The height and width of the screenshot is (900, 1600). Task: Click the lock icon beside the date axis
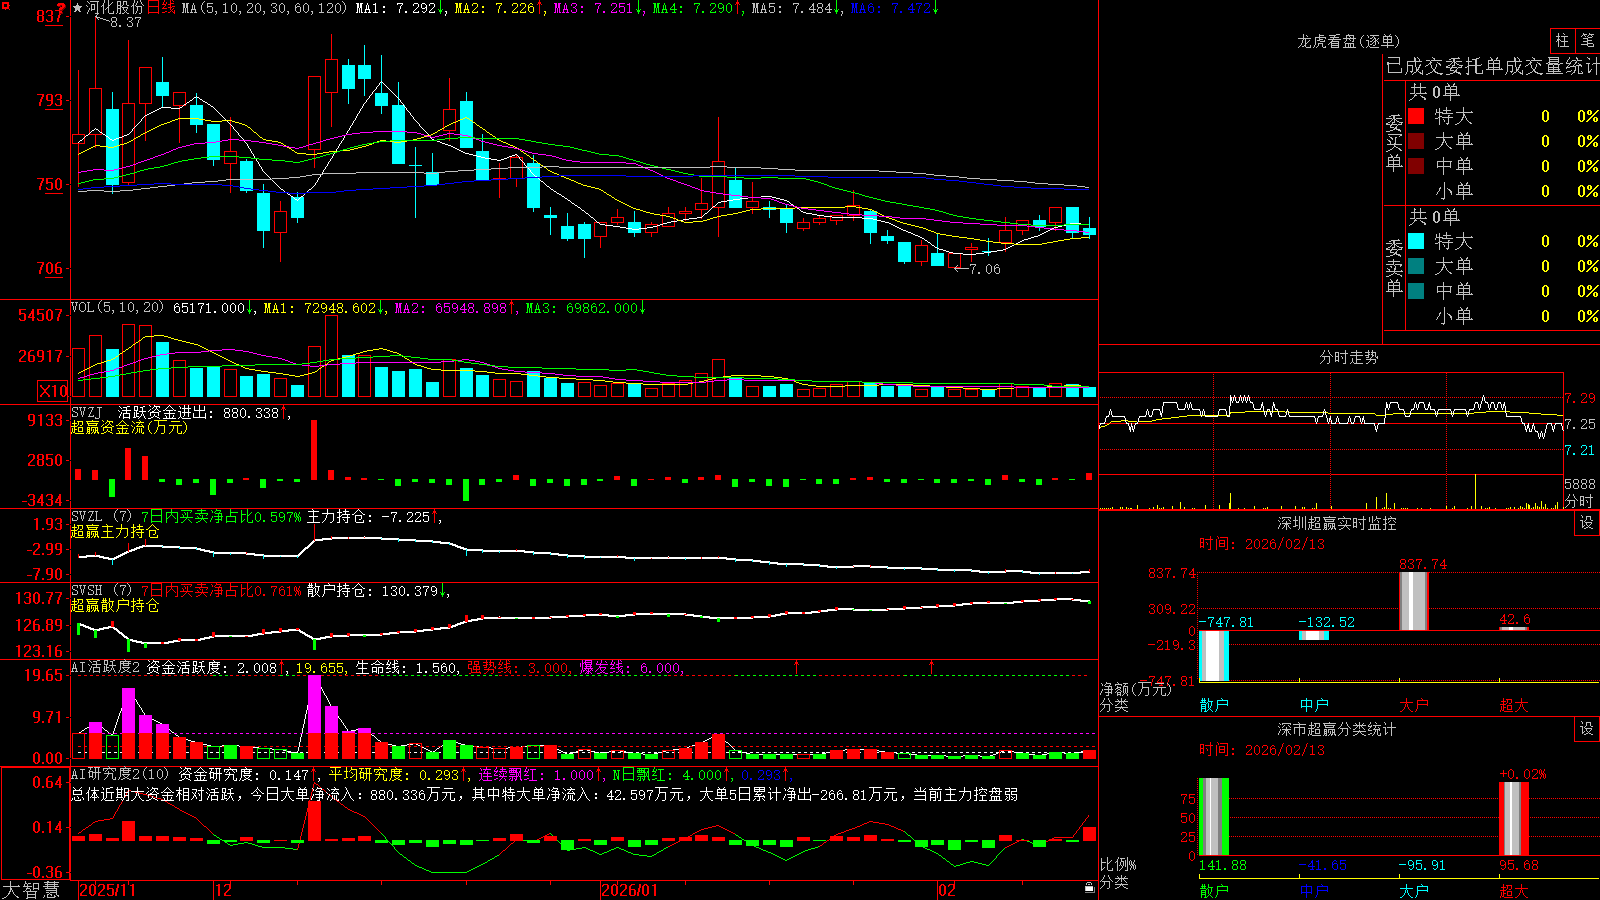(x=1089, y=888)
